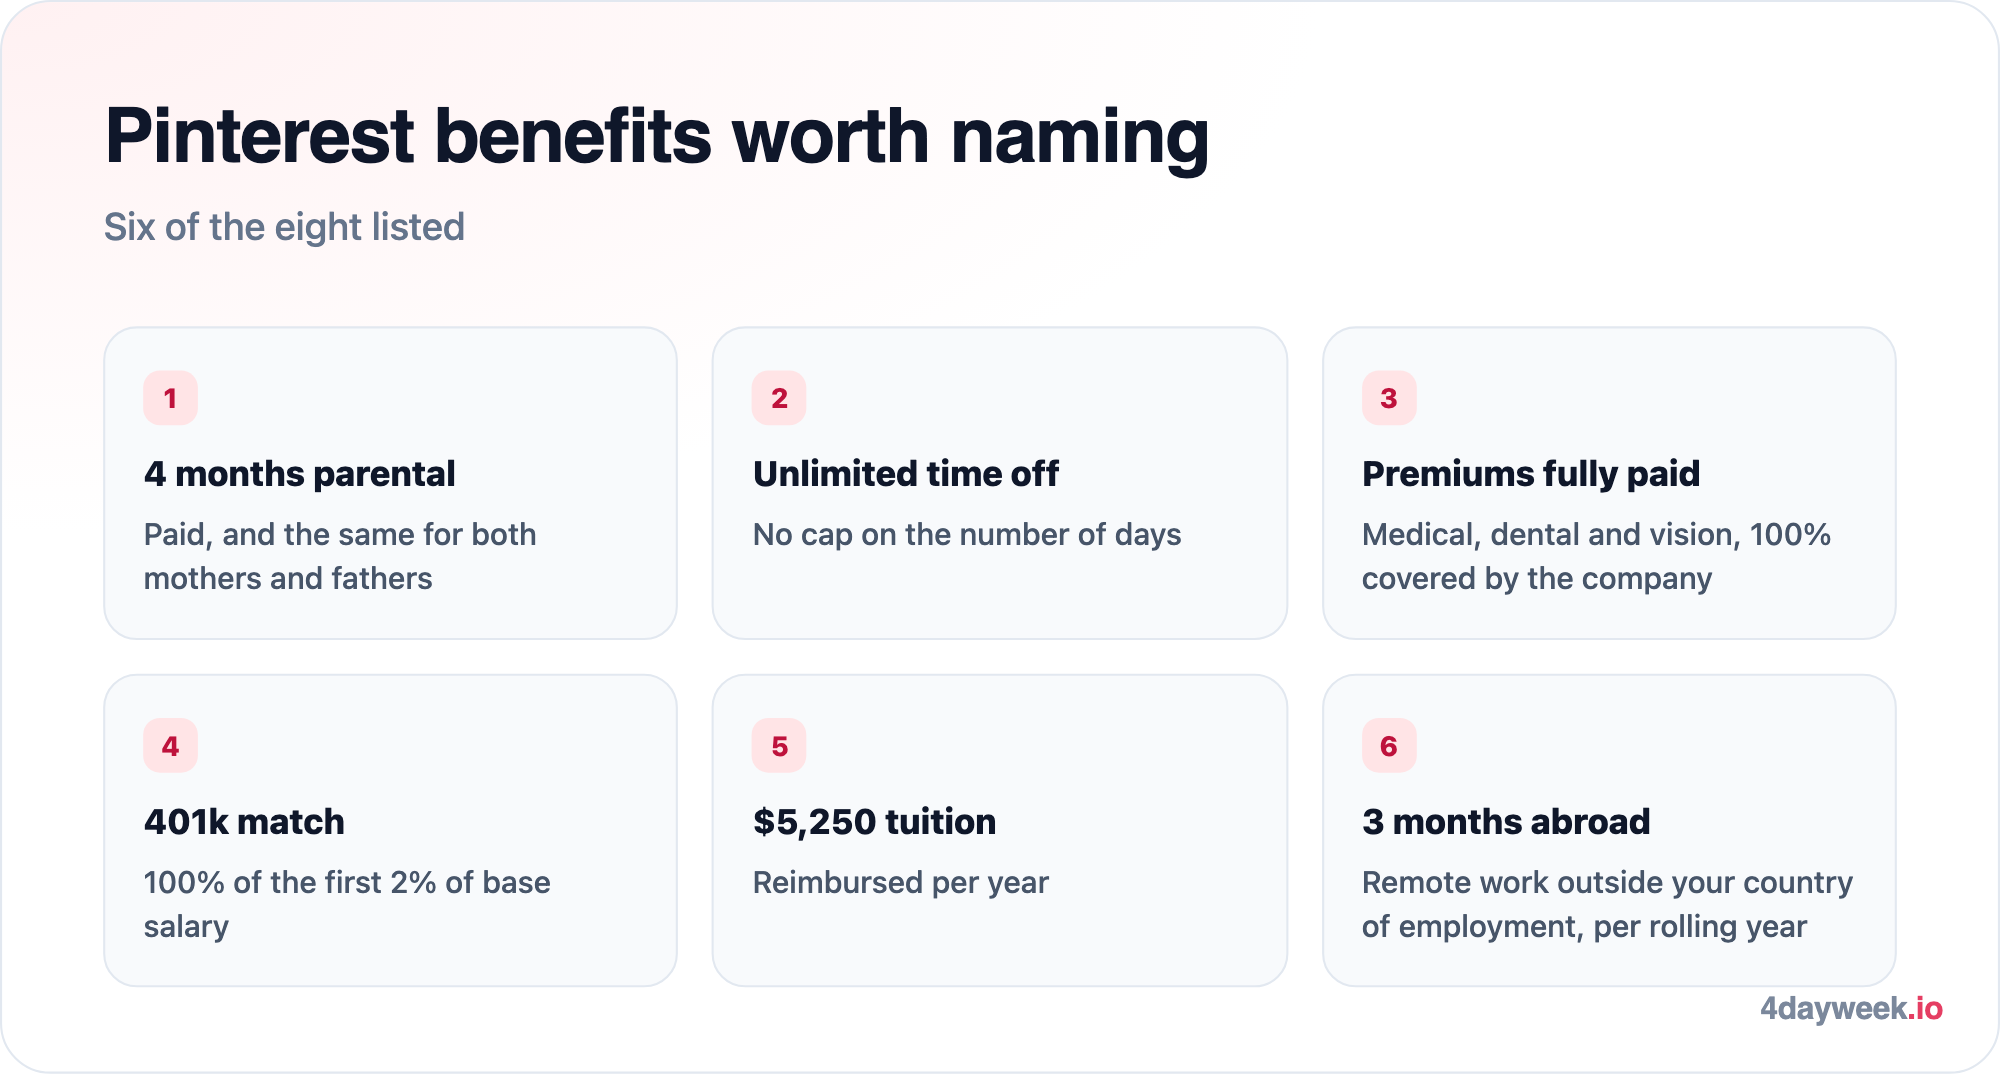Click the number 4 badge icon

click(x=170, y=746)
